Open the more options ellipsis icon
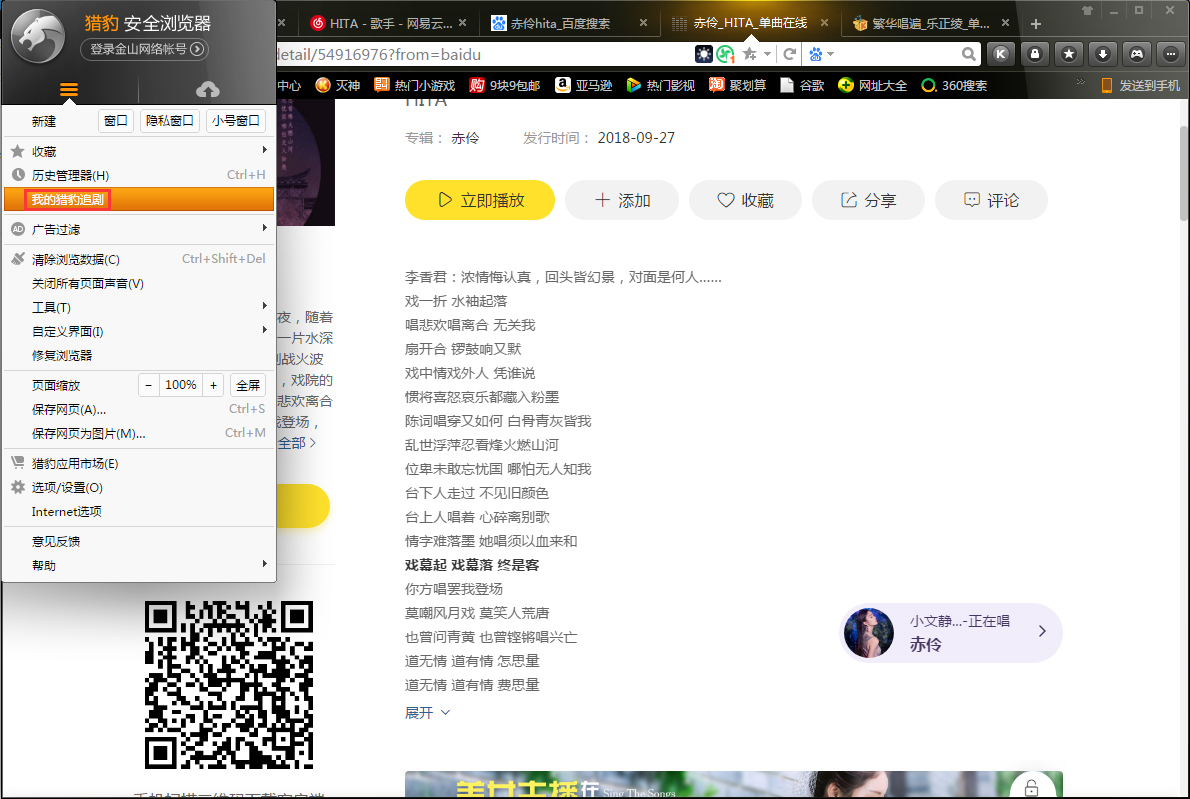 (x=1171, y=54)
